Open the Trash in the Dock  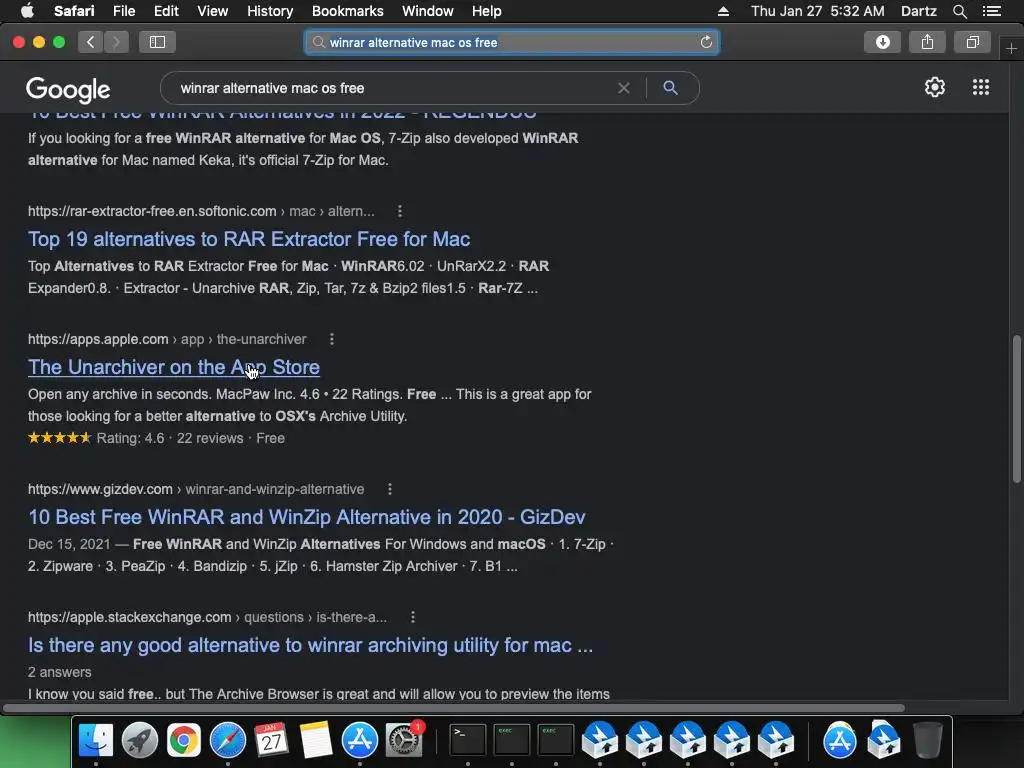coord(927,741)
